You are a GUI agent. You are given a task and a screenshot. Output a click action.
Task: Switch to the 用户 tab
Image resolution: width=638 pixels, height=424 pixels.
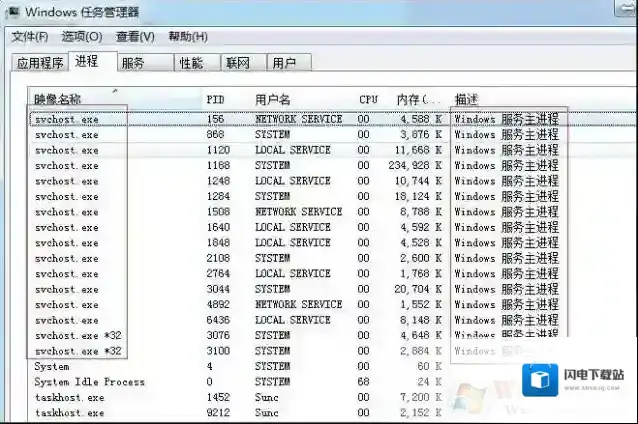tap(285, 63)
